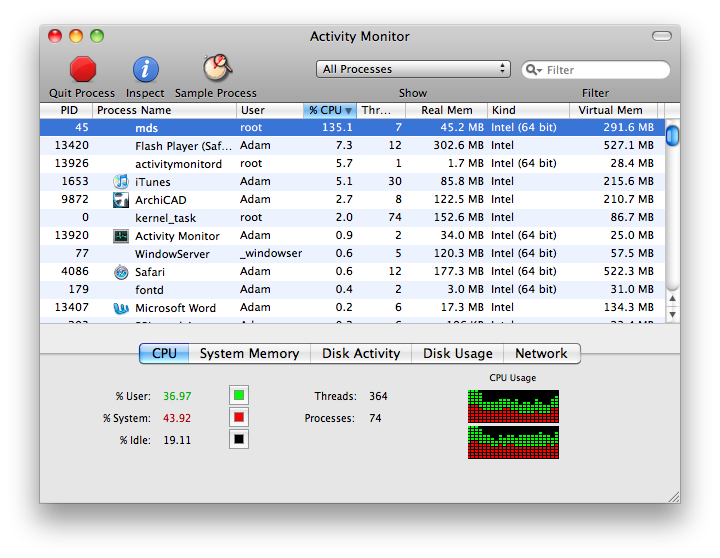Select the iTunes icon in the process list
Image resolution: width=720 pixels, height=558 pixels.
click(121, 181)
